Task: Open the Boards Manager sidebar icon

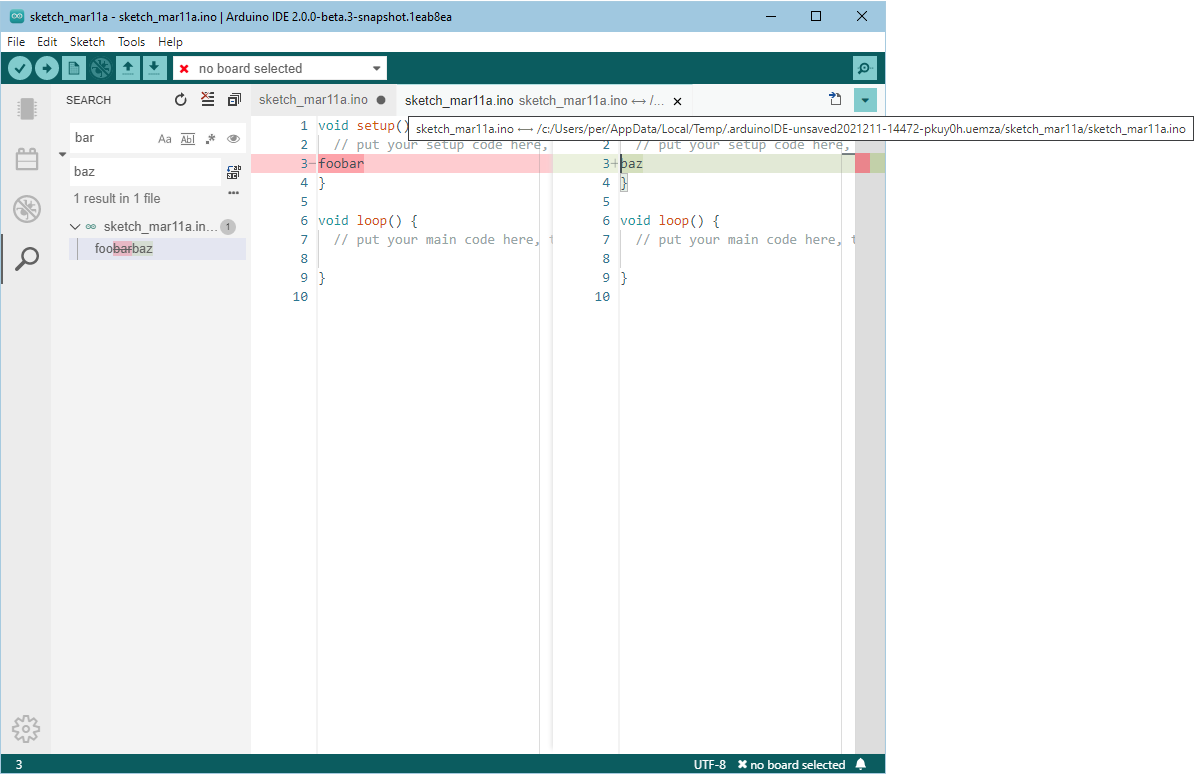Action: point(27,109)
